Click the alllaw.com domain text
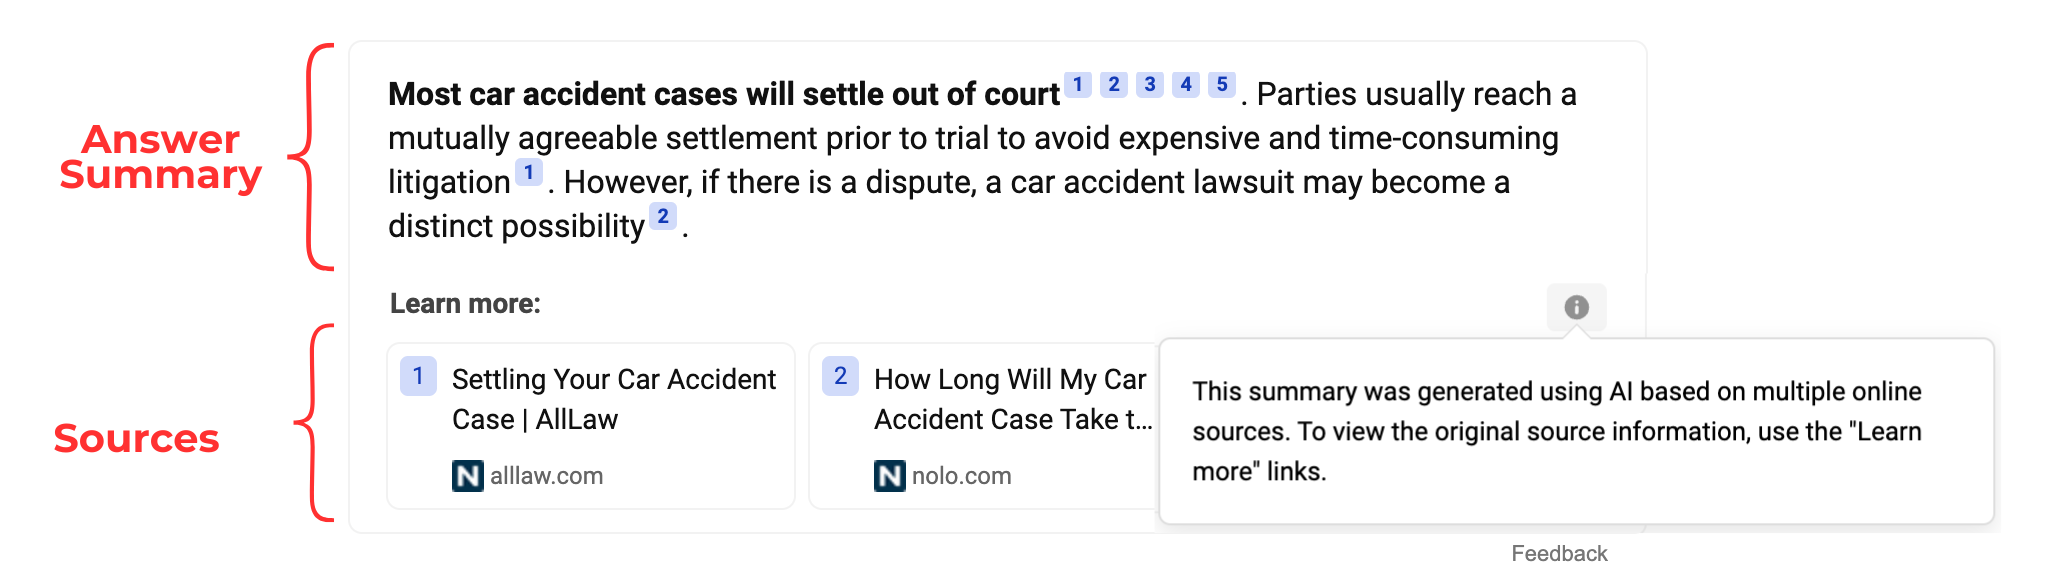Screen dimensions: 2060x582 [547, 476]
